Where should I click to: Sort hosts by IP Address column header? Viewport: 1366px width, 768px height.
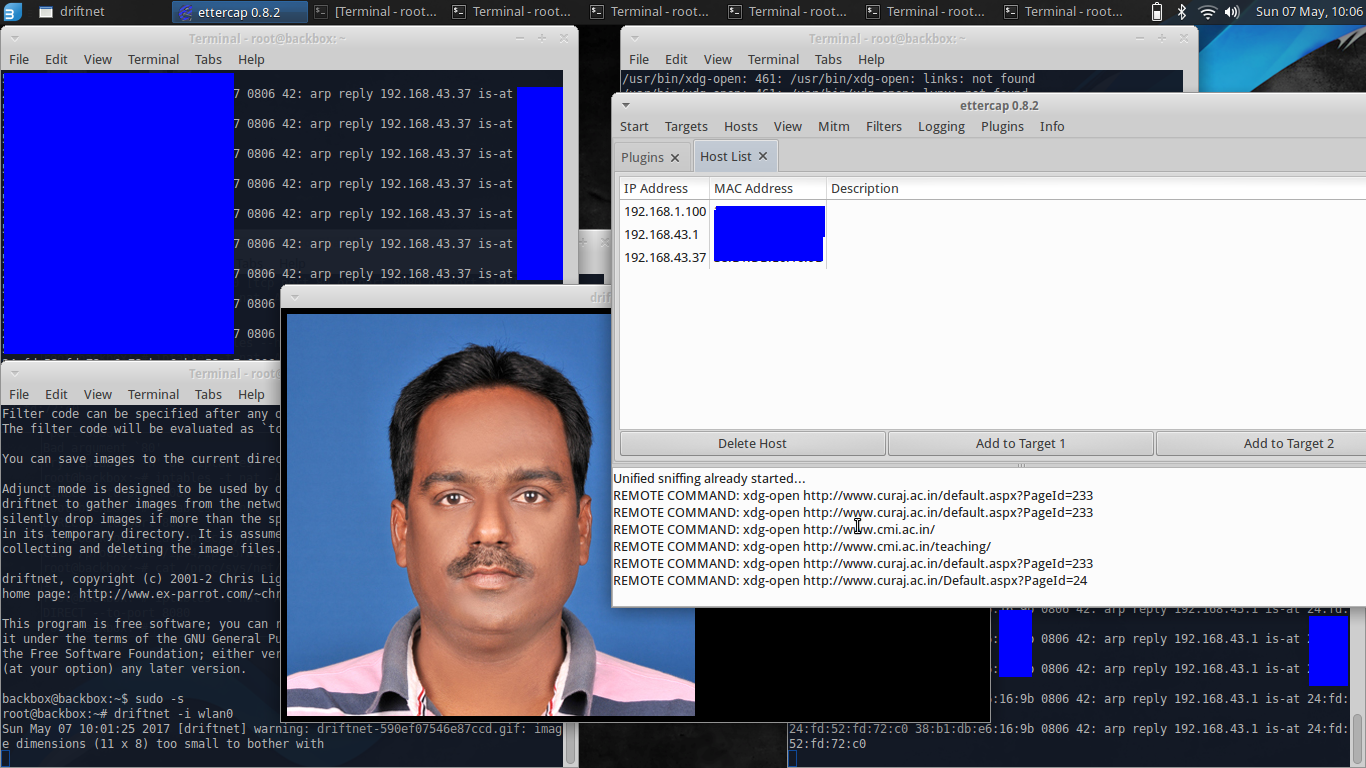coord(665,188)
